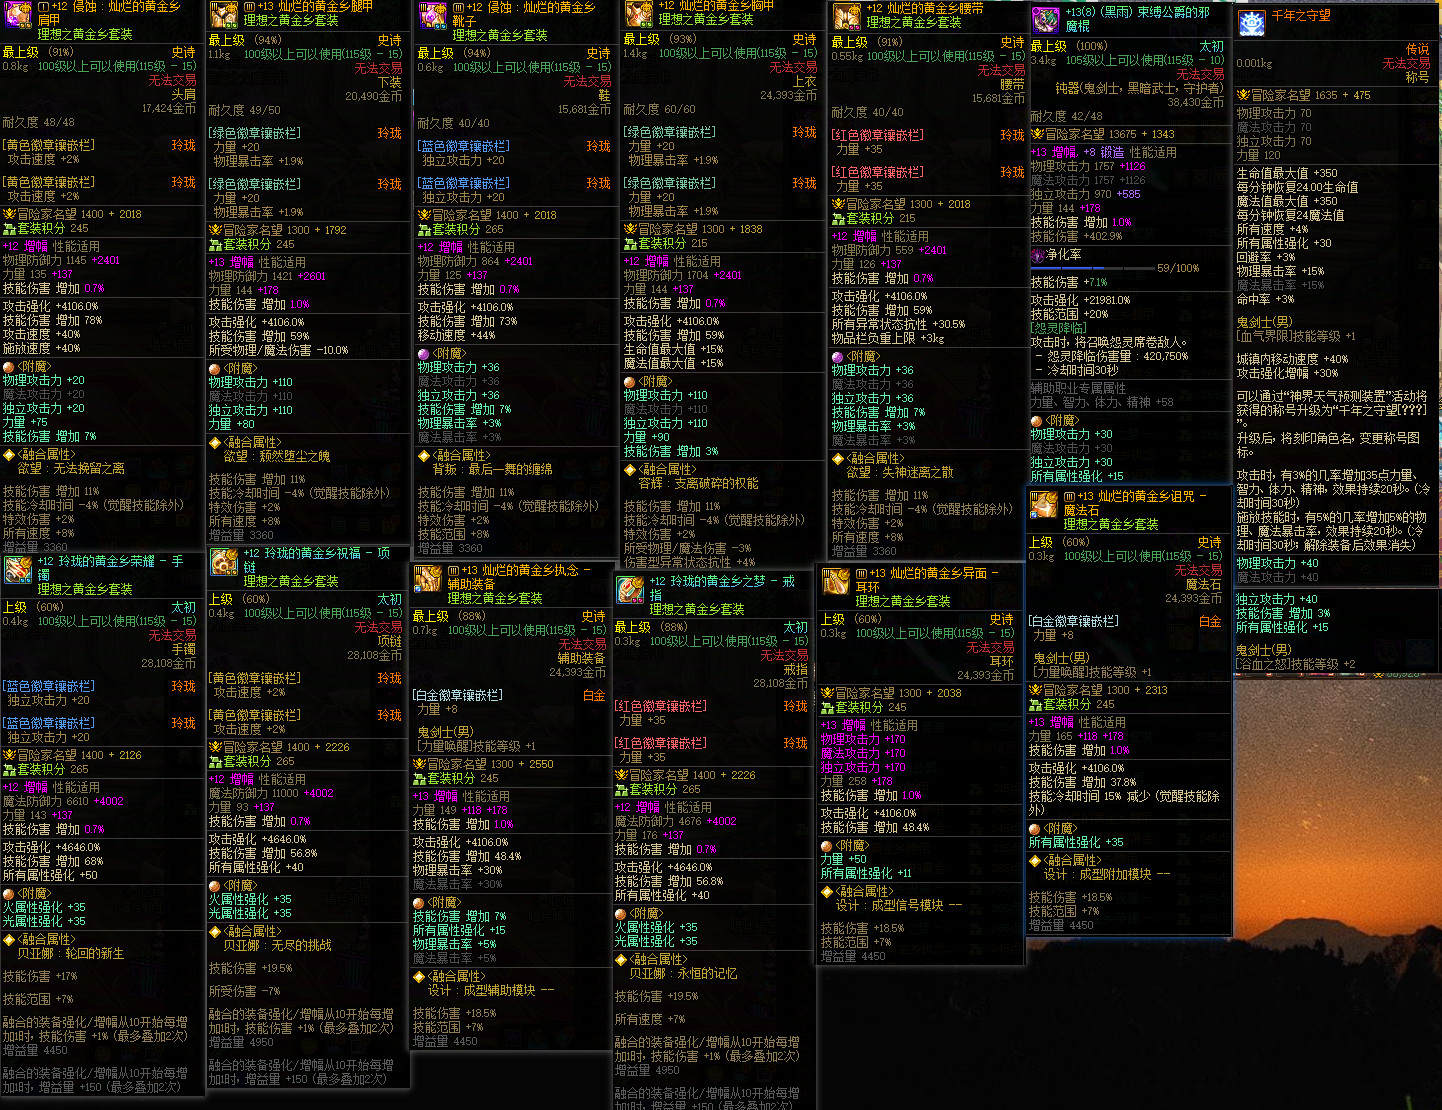The image size is (1442, 1110).
Task: Click the 项链 necklace item icon
Action: (x=224, y=561)
